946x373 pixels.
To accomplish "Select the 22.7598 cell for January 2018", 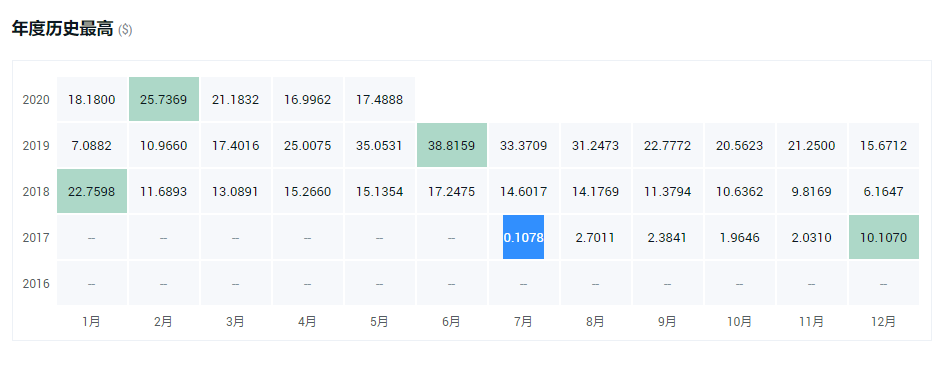I will 92,191.
